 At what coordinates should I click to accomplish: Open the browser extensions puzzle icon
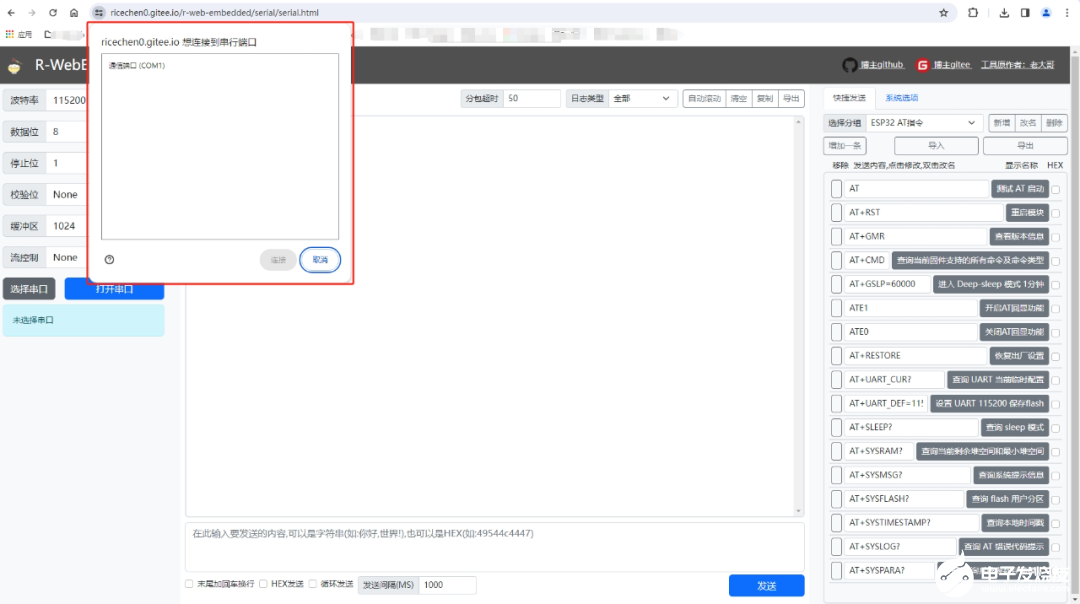[973, 13]
